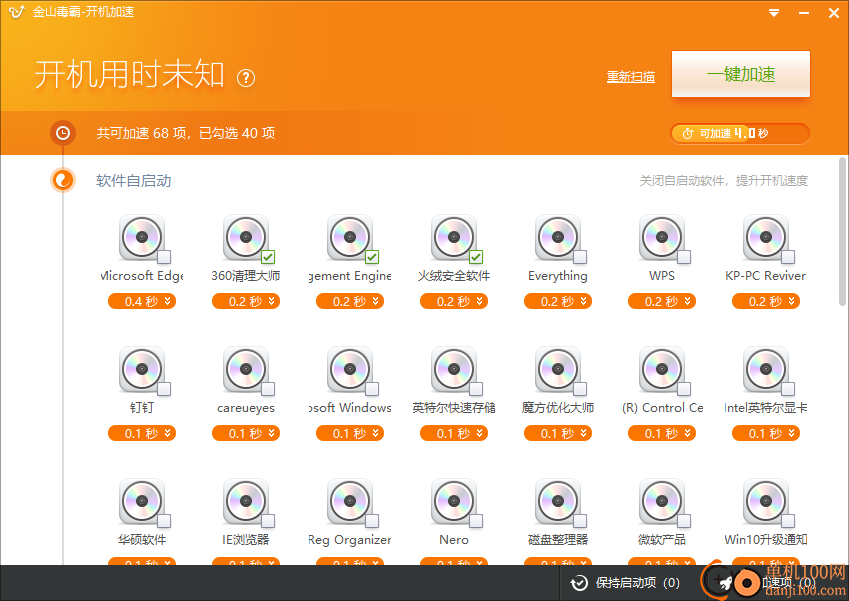Click the 软件自启动 section heading
Screen dimensions: 849x601
[x=134, y=181]
